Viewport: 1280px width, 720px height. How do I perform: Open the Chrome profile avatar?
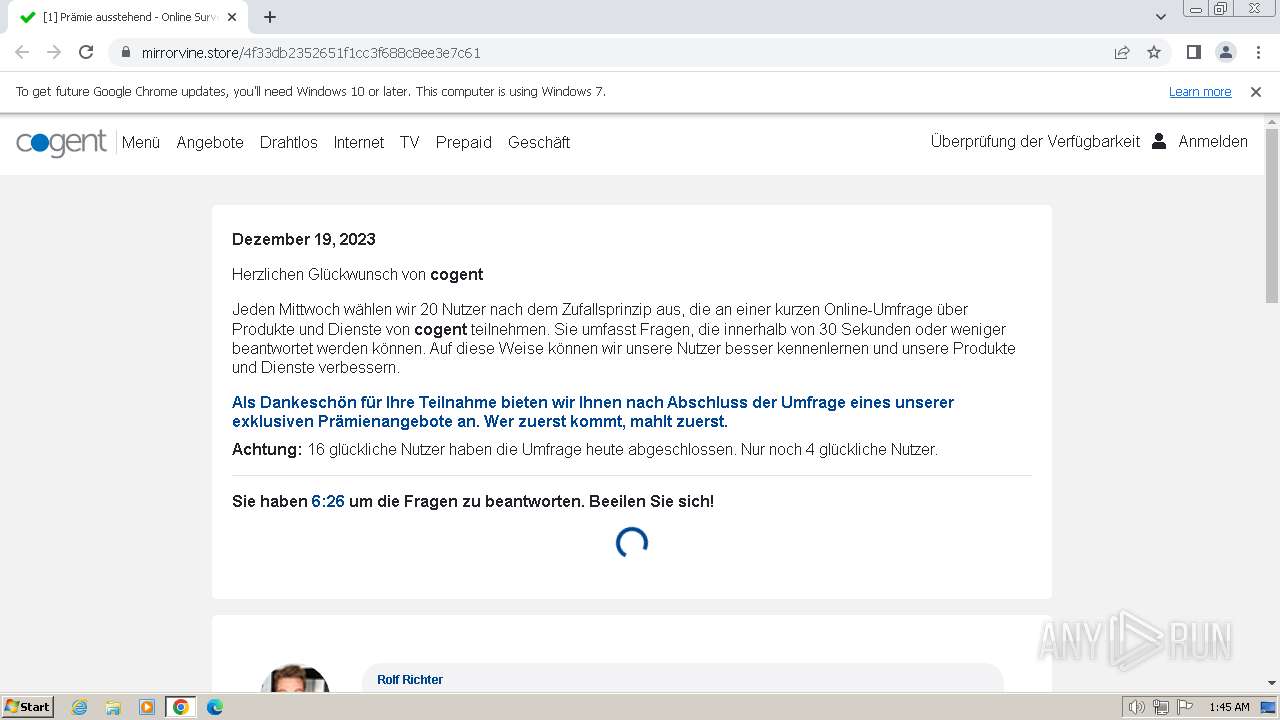pyautogui.click(x=1226, y=52)
